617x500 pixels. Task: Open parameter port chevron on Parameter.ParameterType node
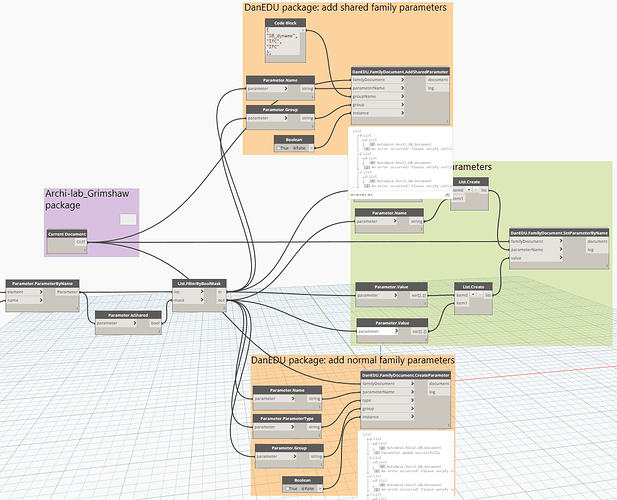[292, 427]
